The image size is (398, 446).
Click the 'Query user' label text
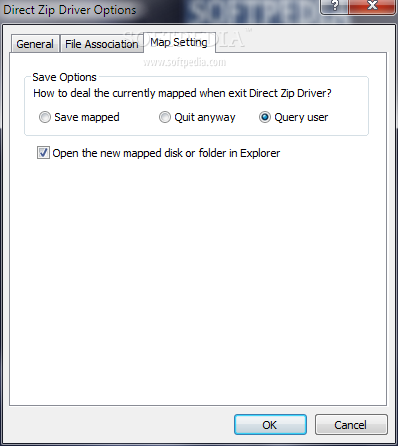point(301,117)
